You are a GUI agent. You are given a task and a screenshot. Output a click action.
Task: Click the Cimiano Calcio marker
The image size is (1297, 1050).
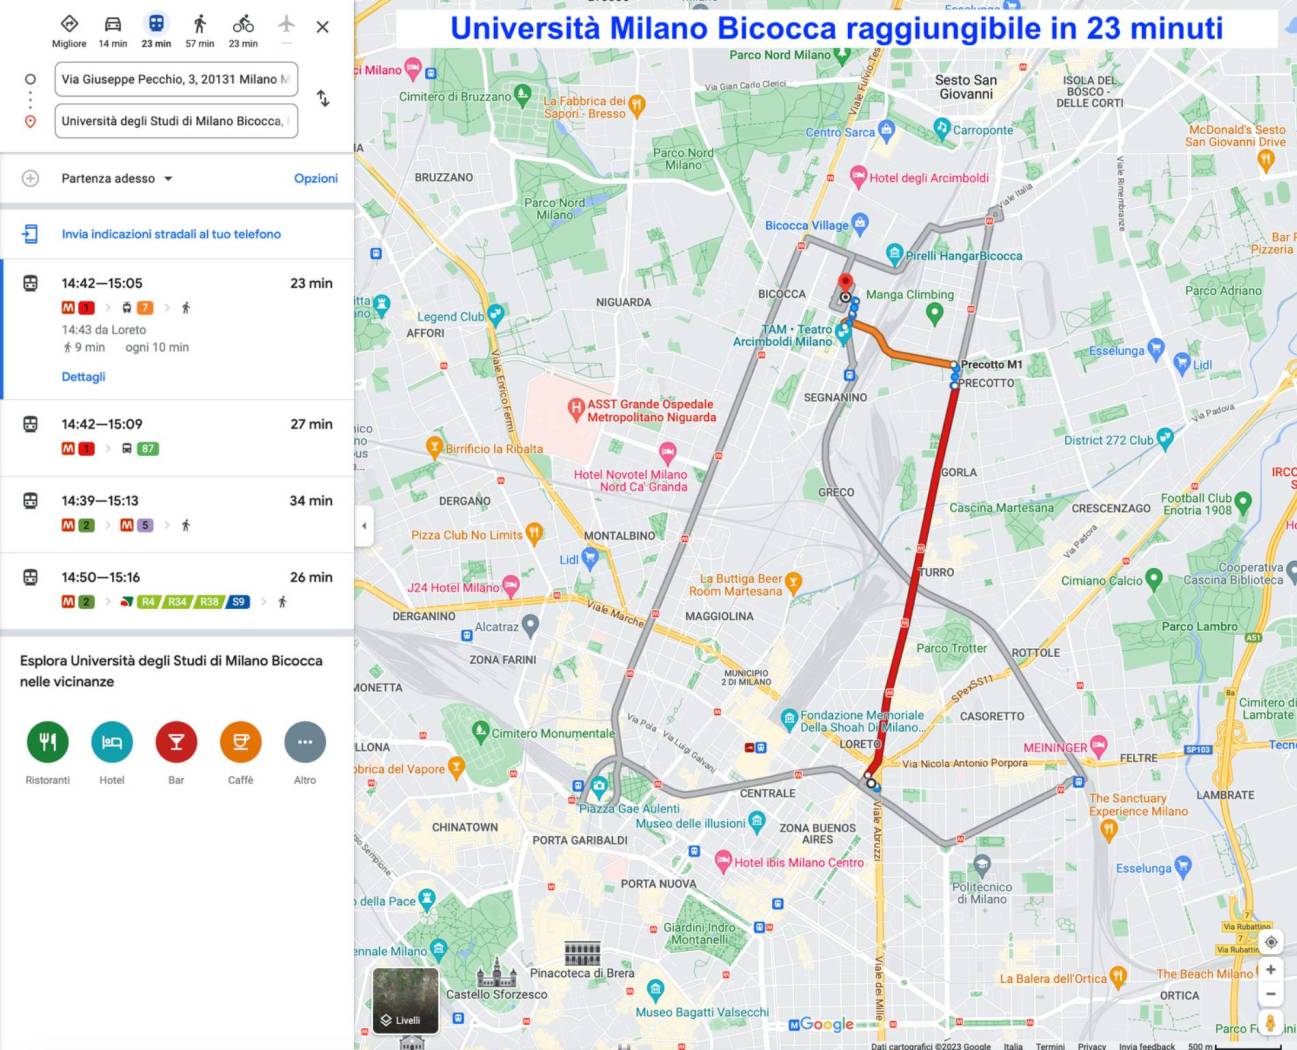tap(1153, 578)
